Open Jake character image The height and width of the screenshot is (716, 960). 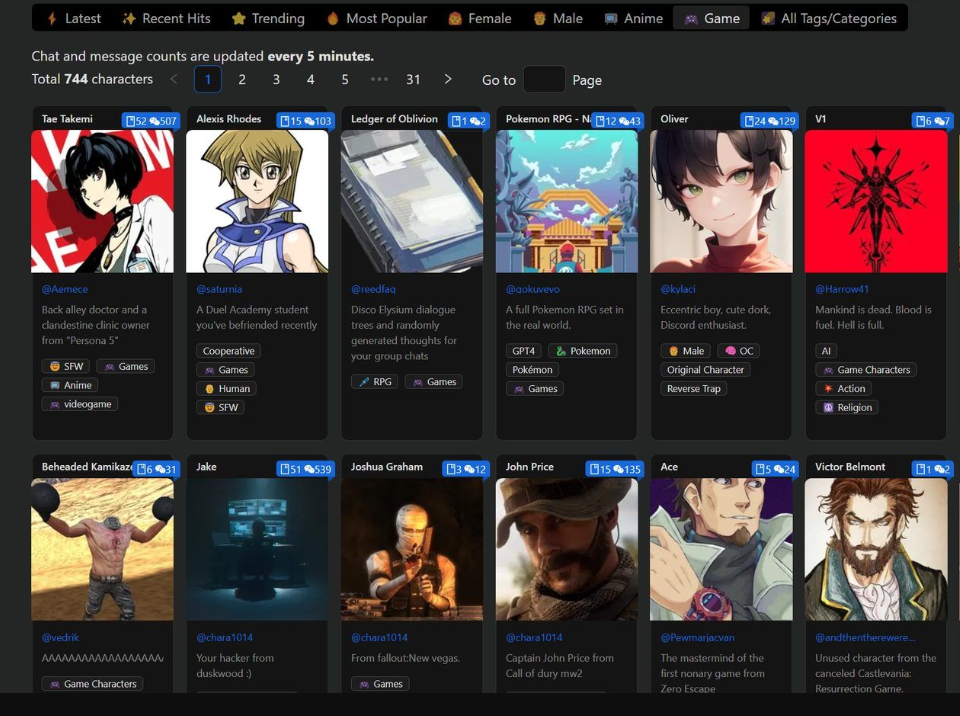click(x=257, y=549)
